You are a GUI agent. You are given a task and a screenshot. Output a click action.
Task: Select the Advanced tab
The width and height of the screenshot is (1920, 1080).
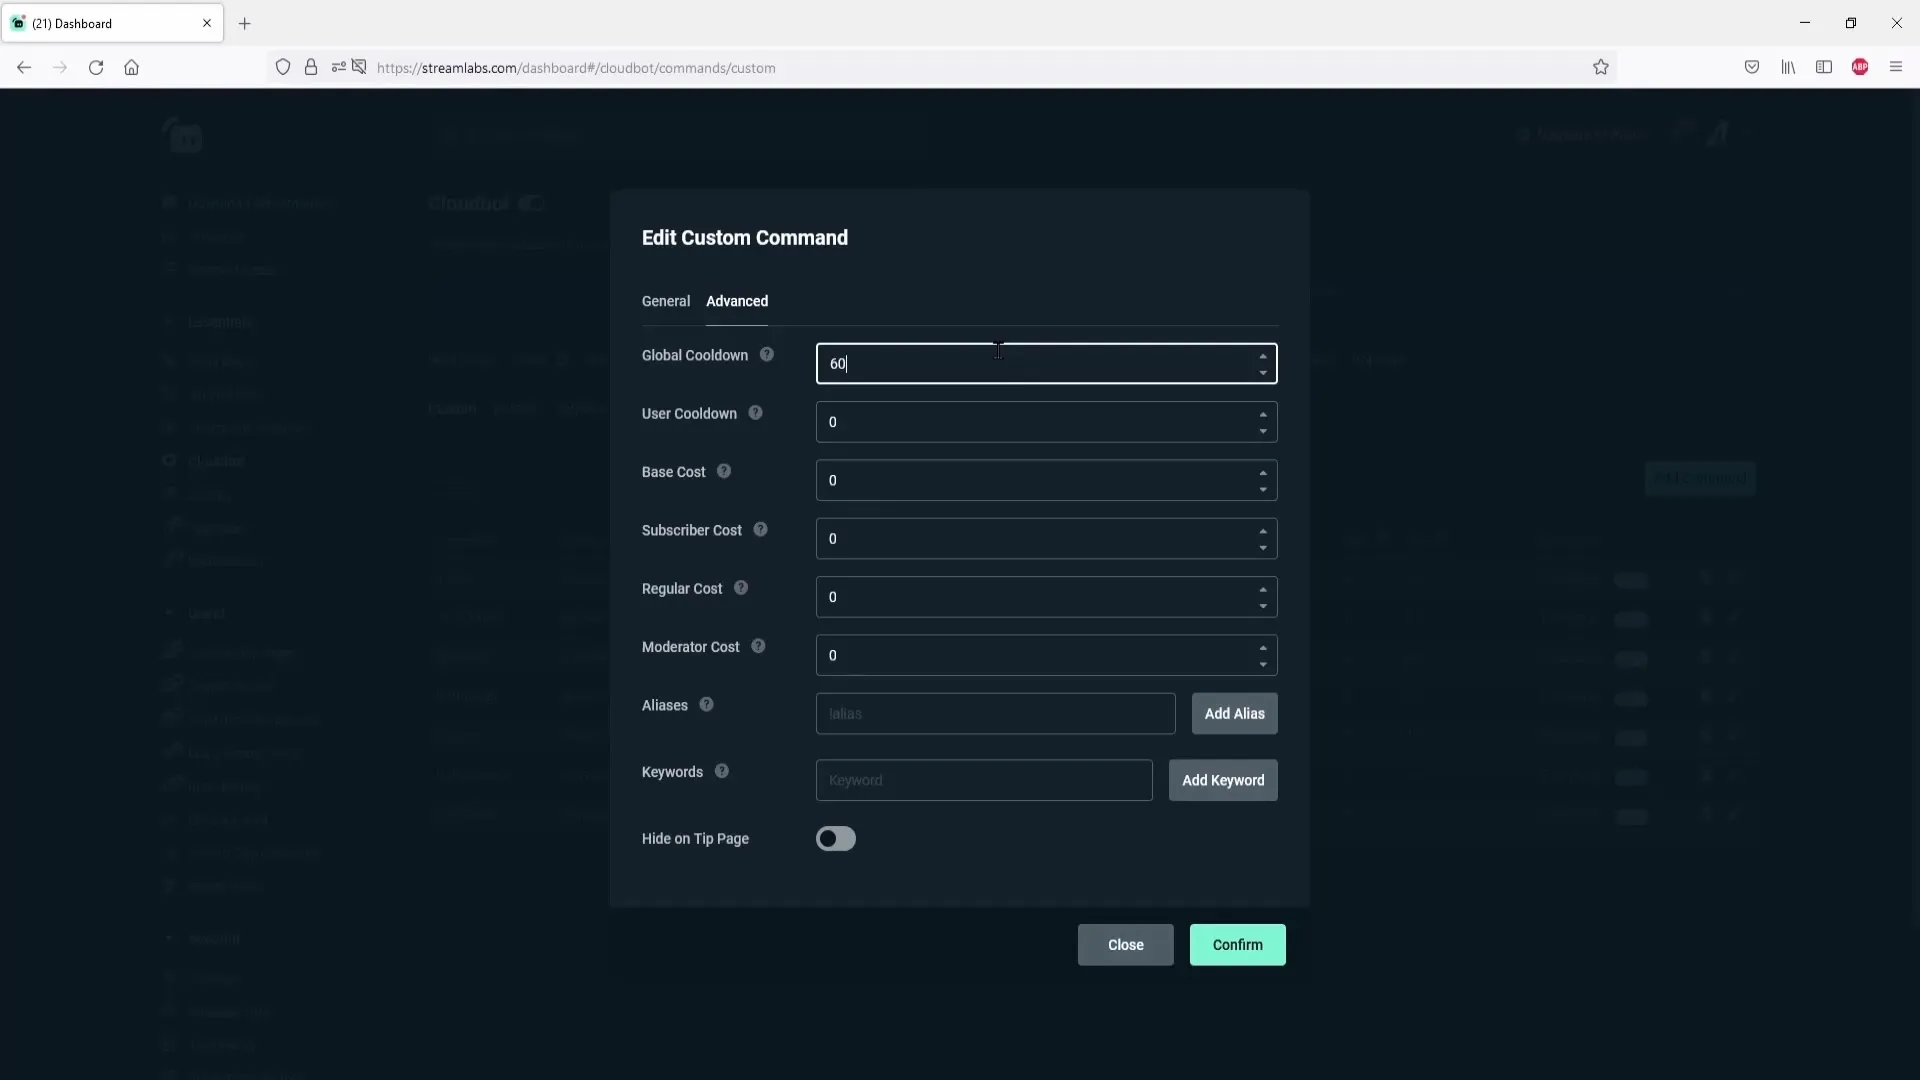tap(737, 301)
